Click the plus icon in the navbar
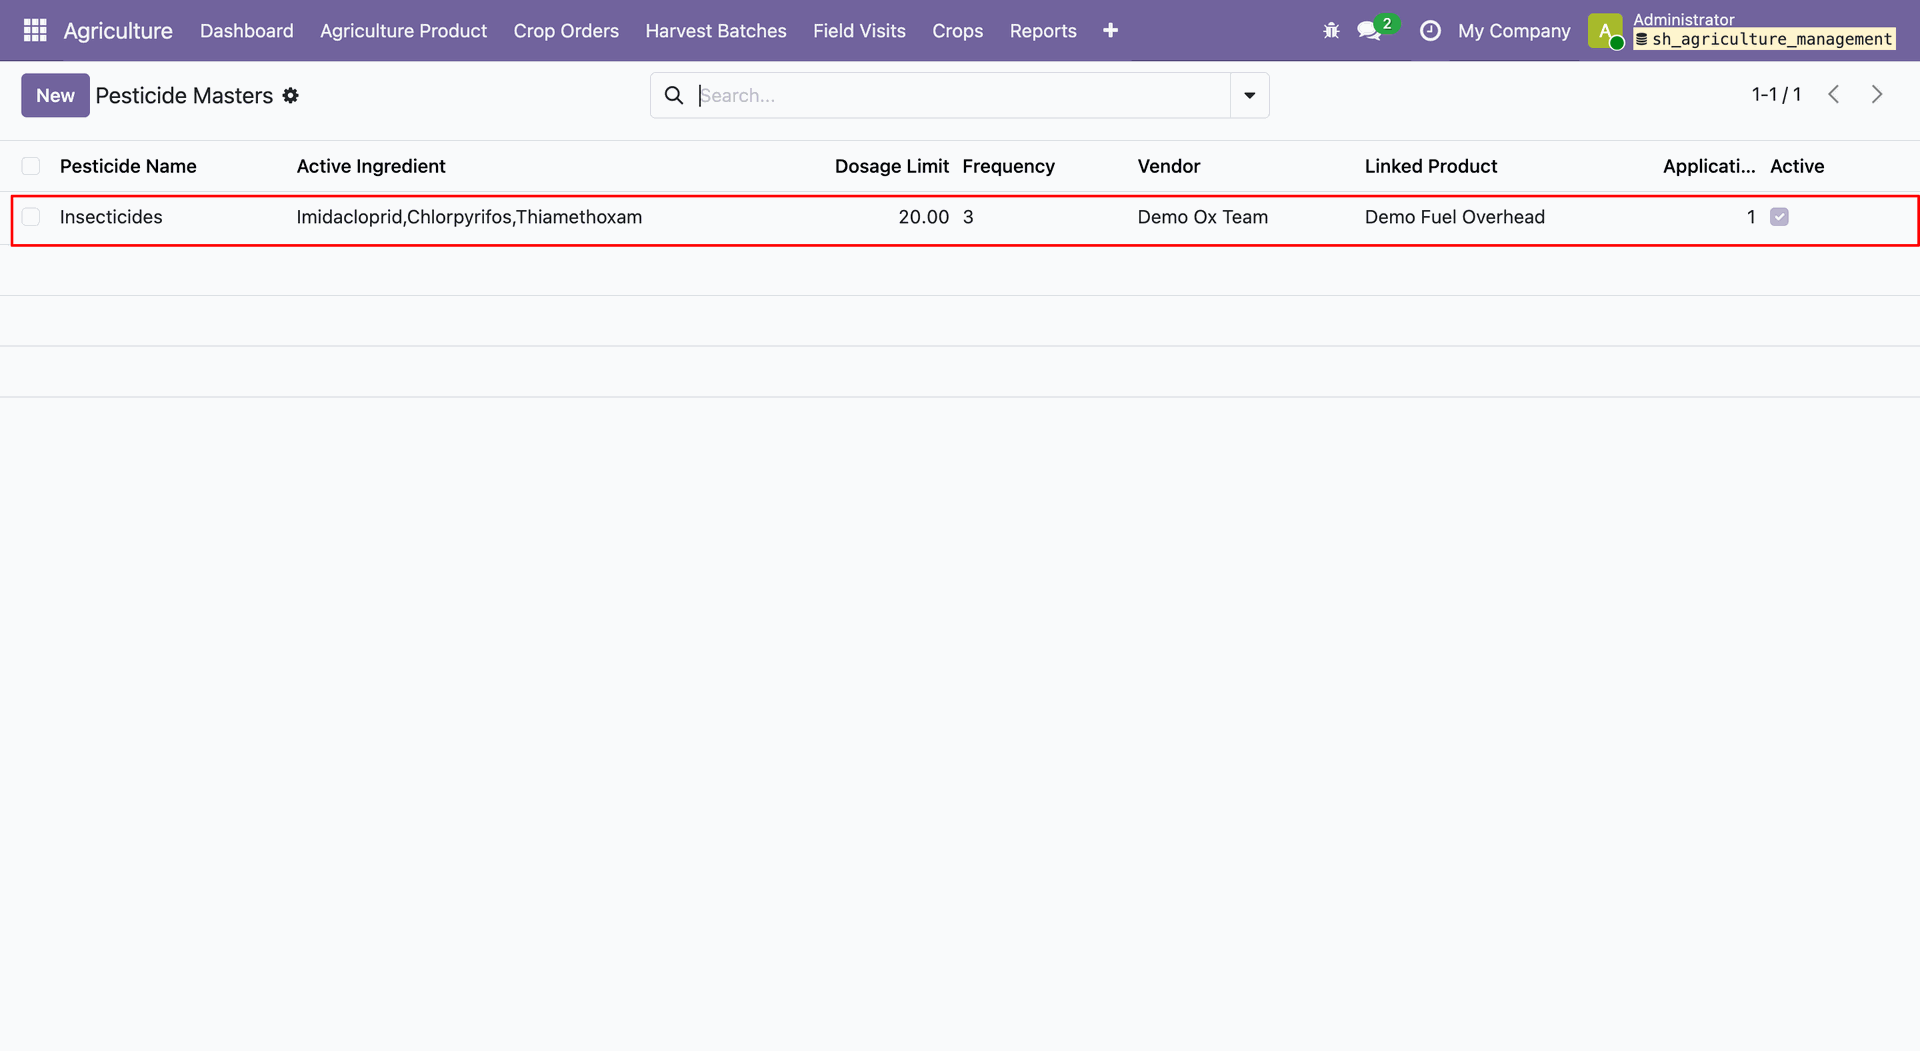Image resolution: width=1920 pixels, height=1051 pixels. [1110, 30]
